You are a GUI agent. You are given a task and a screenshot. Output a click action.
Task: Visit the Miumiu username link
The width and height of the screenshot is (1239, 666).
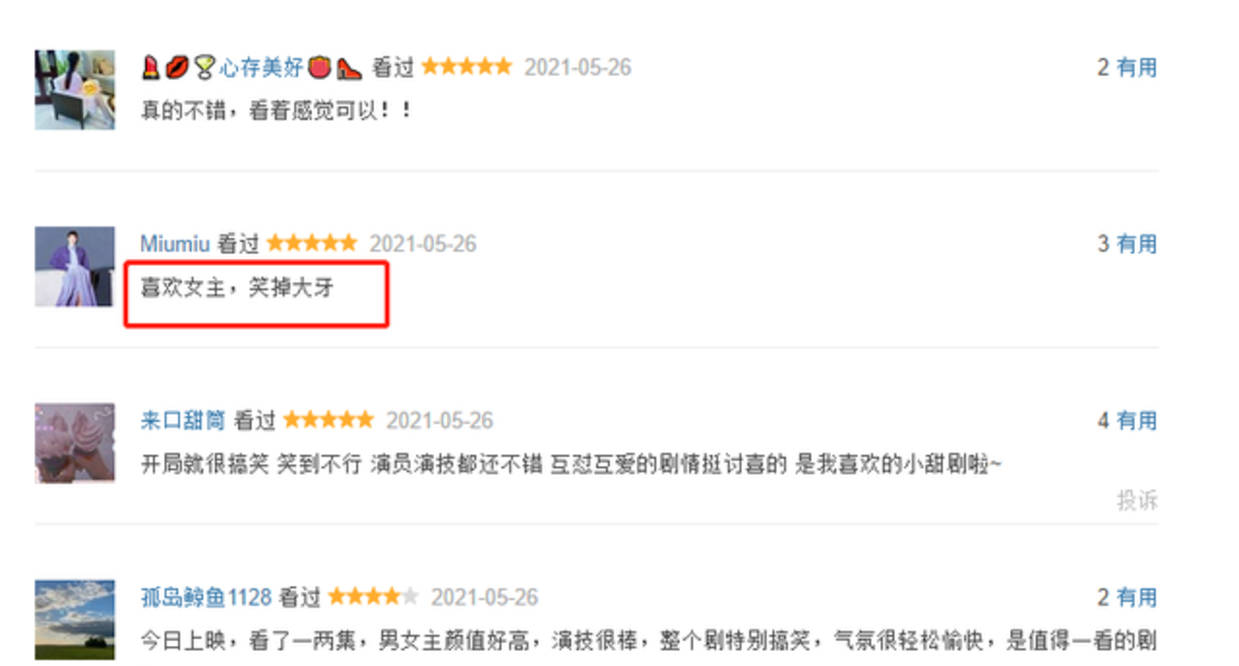pyautogui.click(x=175, y=244)
